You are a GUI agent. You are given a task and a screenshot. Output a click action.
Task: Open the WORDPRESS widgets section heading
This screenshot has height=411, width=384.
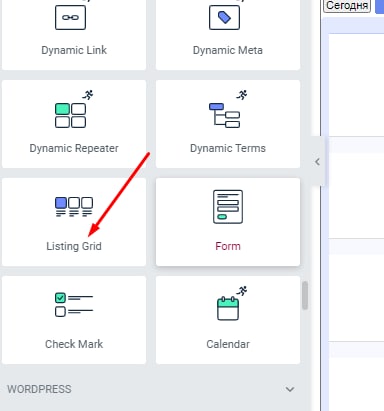click(x=39, y=389)
